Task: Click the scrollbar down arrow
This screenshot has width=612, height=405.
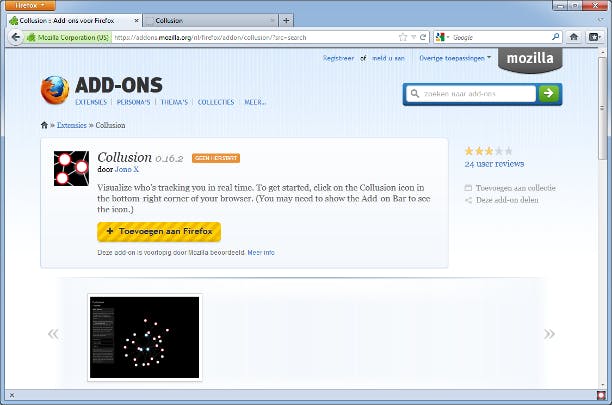Action: click(x=601, y=384)
